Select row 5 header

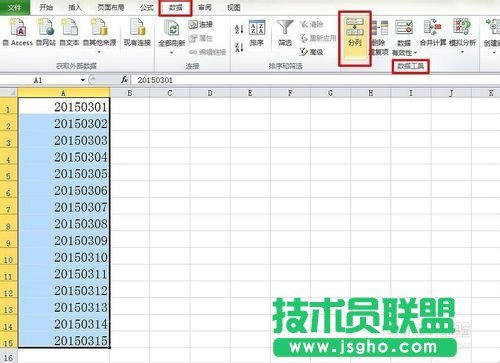pos(8,173)
